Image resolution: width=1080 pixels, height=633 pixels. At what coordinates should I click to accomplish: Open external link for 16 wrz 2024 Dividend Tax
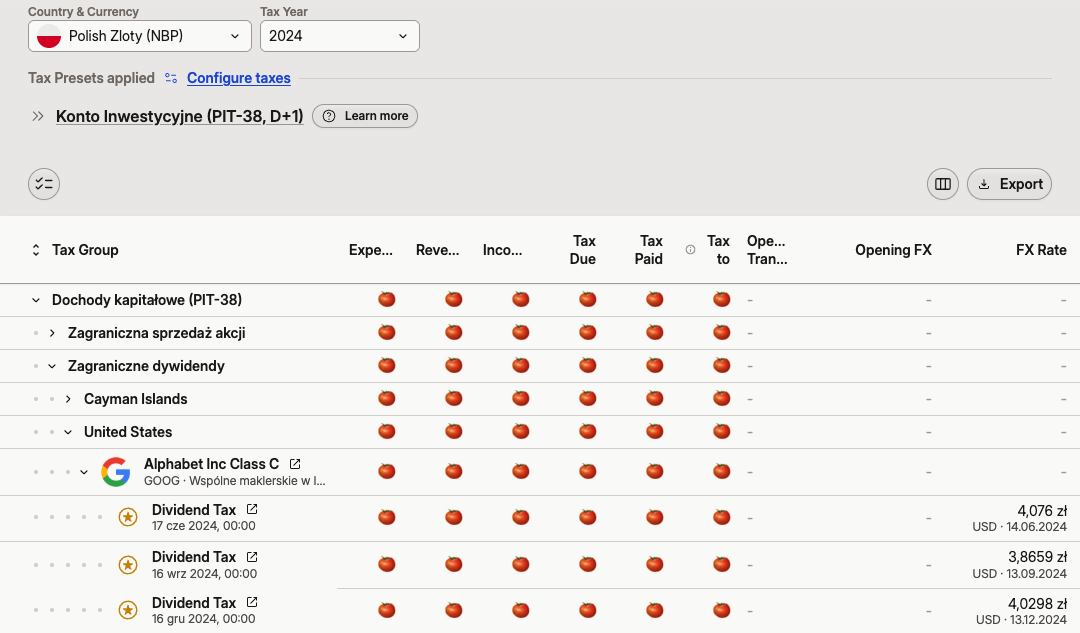[252, 557]
